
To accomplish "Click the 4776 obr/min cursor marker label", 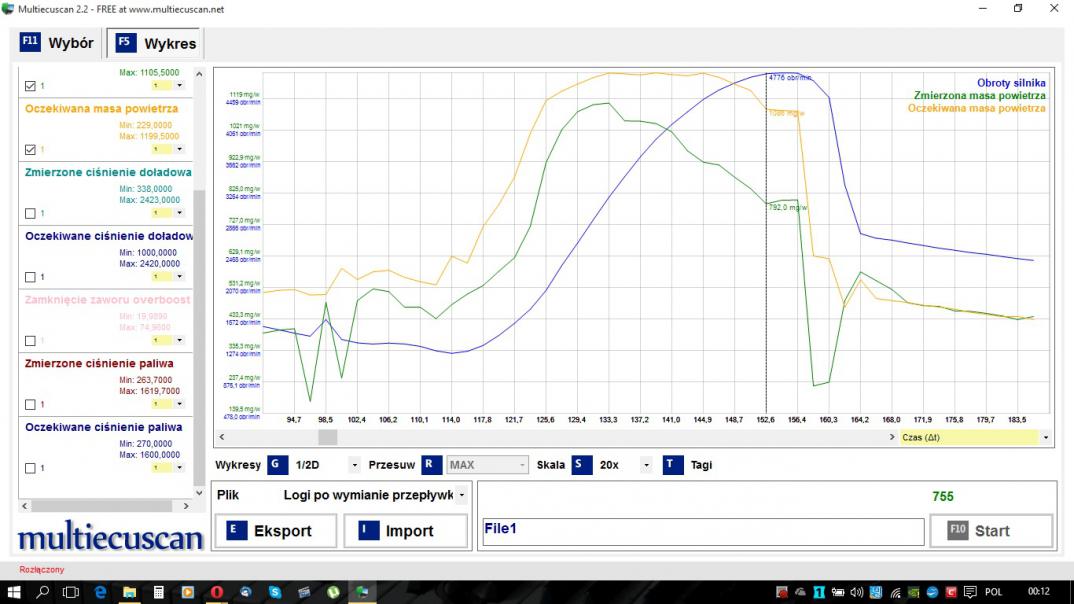I will coord(790,77).
